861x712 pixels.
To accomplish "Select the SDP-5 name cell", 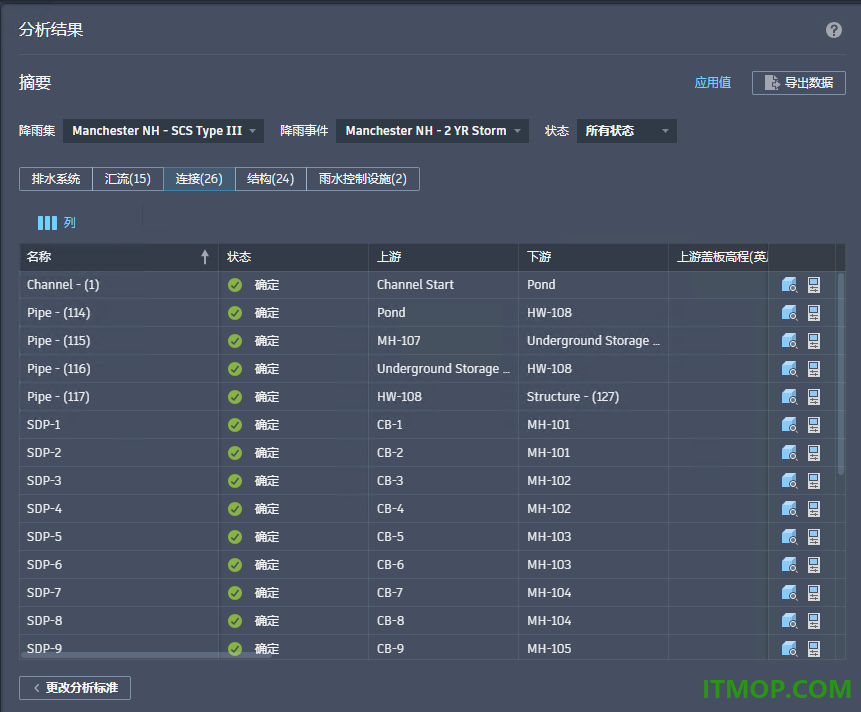I will [119, 537].
